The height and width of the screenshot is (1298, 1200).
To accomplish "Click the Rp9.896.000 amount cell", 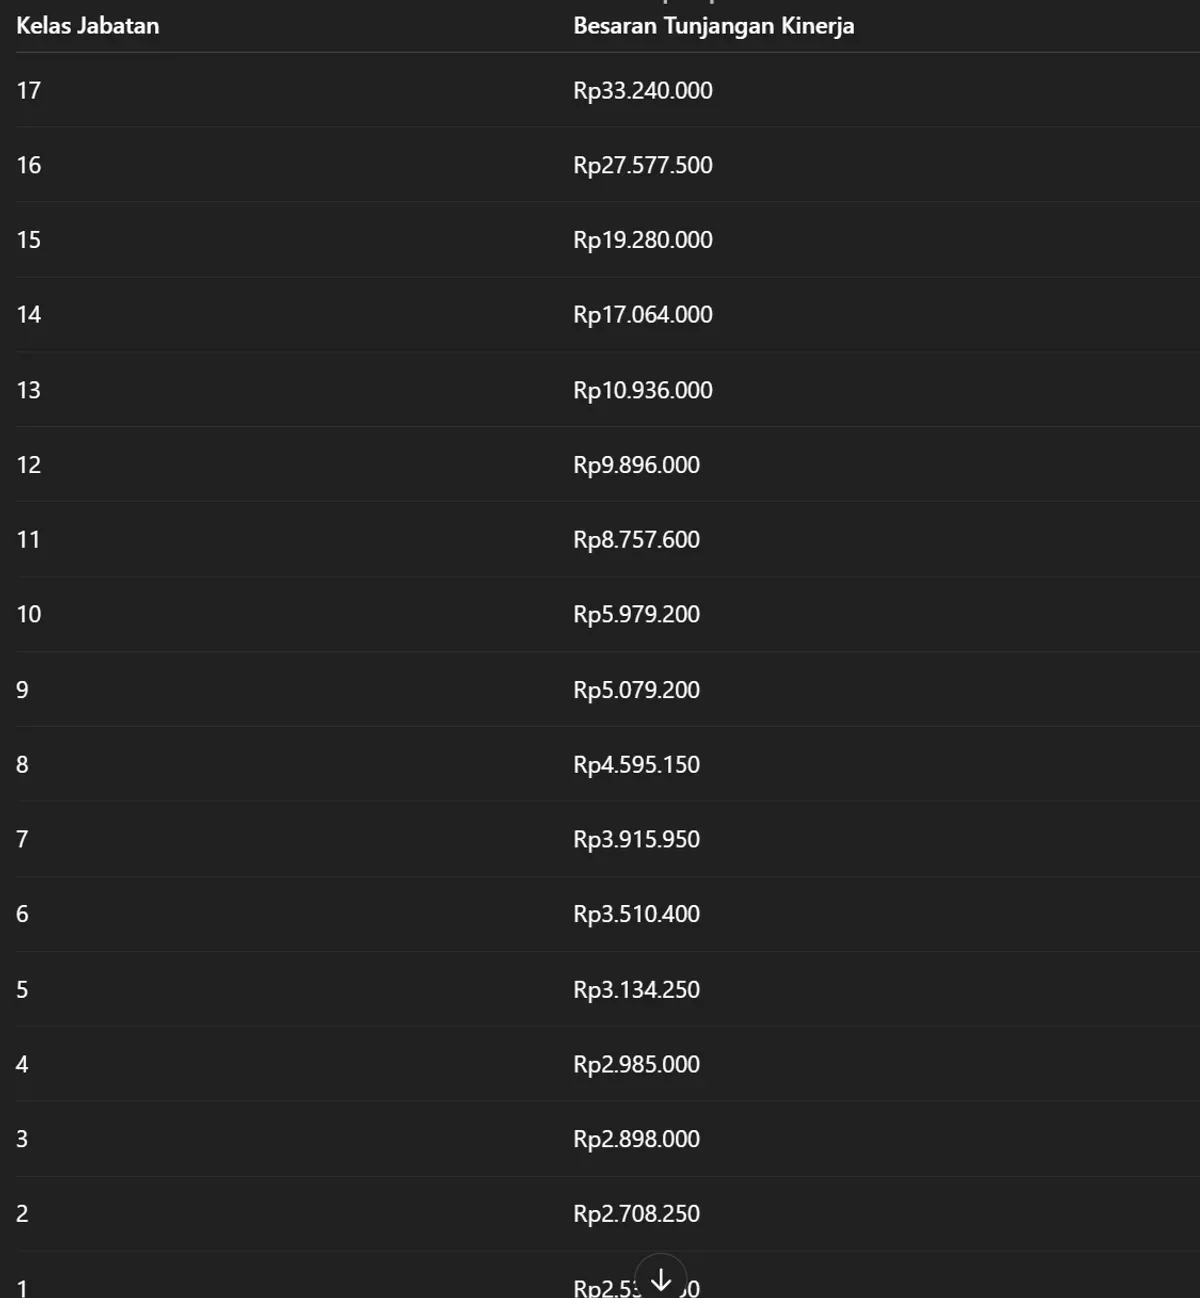I will point(637,465).
